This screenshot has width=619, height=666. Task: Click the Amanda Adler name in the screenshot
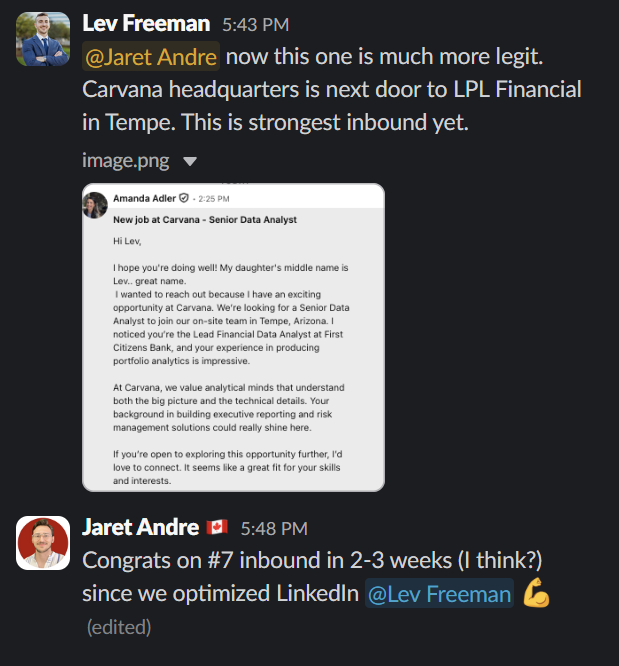(144, 198)
